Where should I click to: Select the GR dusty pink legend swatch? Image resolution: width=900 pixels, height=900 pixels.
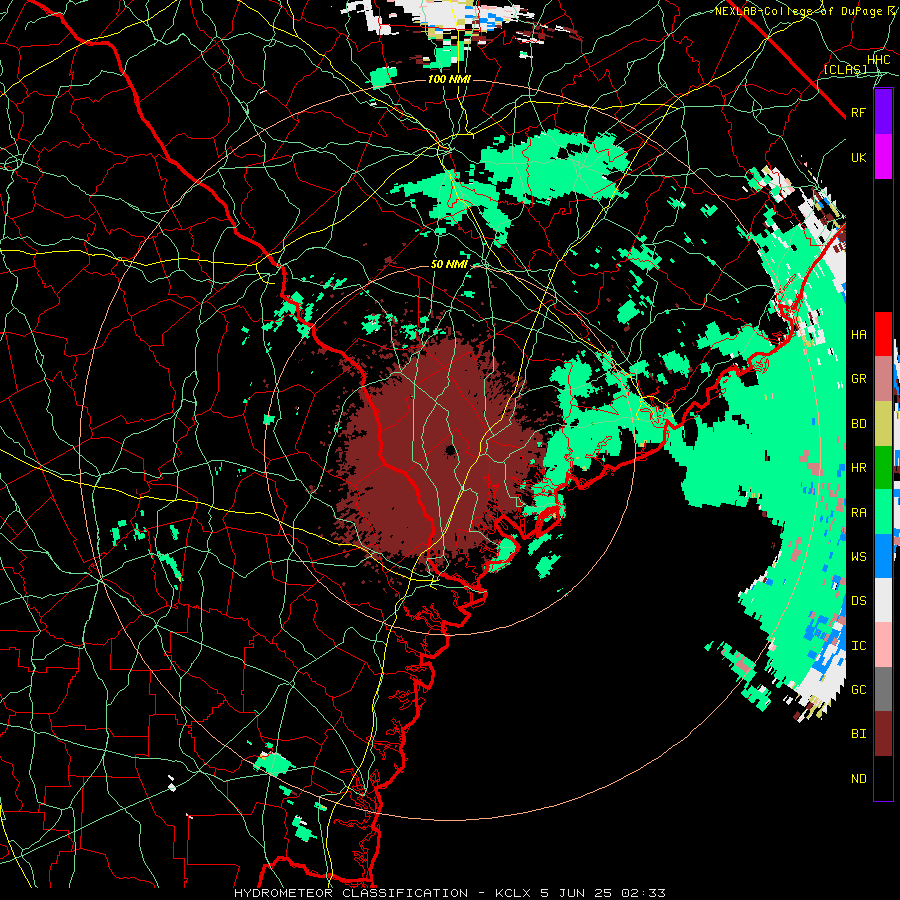(883, 379)
